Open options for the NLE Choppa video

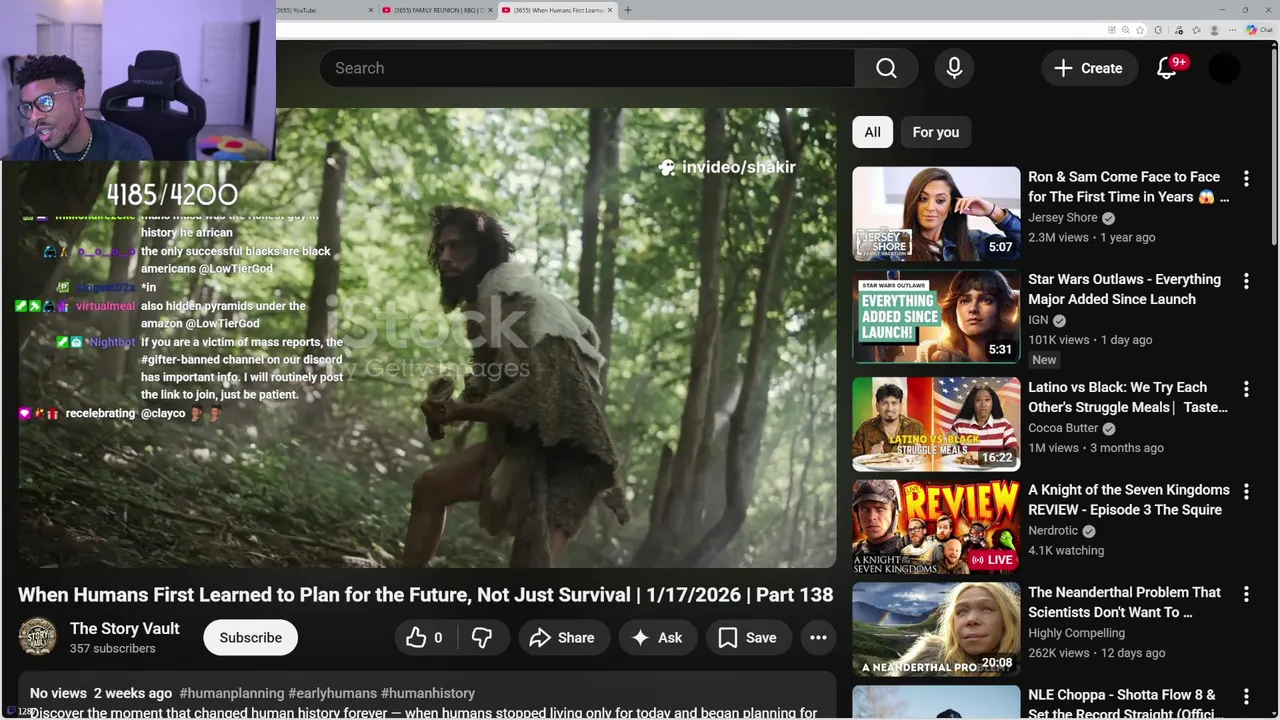click(1246, 697)
